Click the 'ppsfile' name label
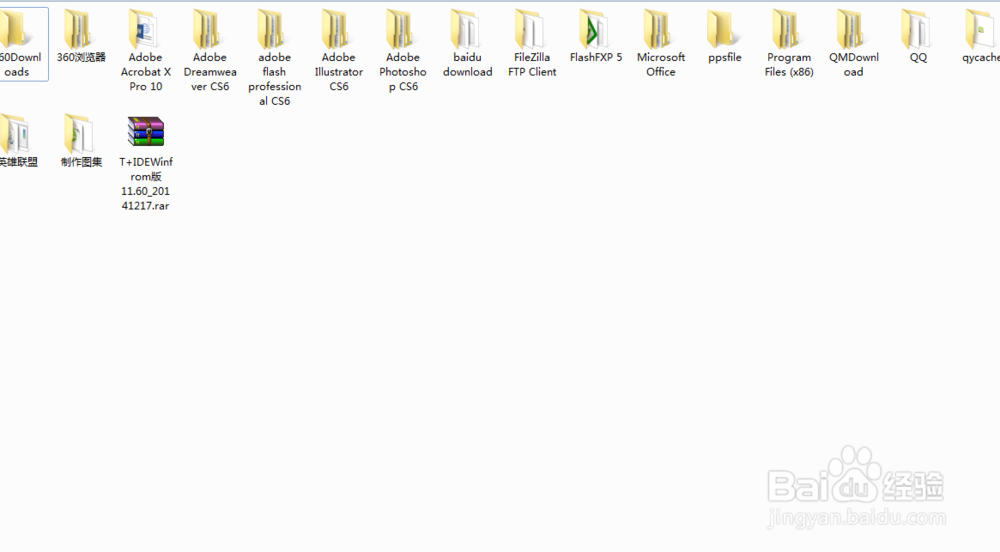Screen dimensions: 1000x552 (724, 58)
